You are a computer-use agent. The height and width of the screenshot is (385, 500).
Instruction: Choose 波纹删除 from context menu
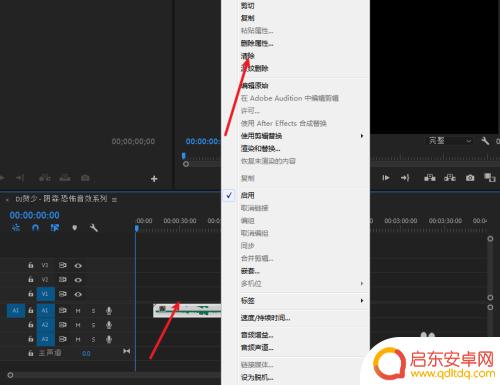tap(255, 68)
